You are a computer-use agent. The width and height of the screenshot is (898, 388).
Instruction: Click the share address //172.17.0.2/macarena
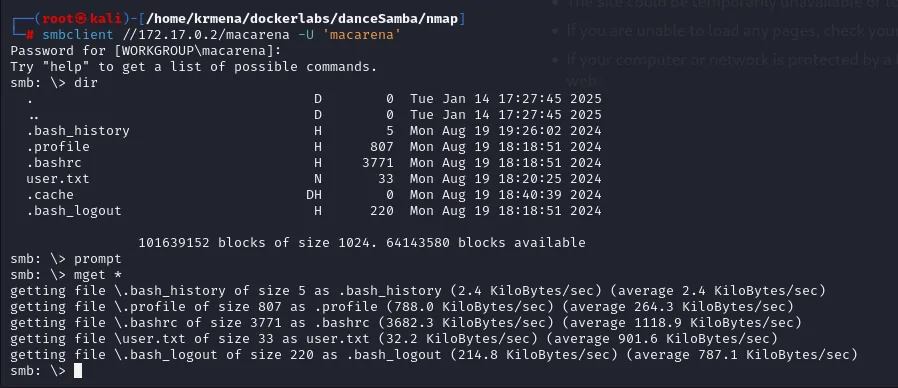(206, 35)
